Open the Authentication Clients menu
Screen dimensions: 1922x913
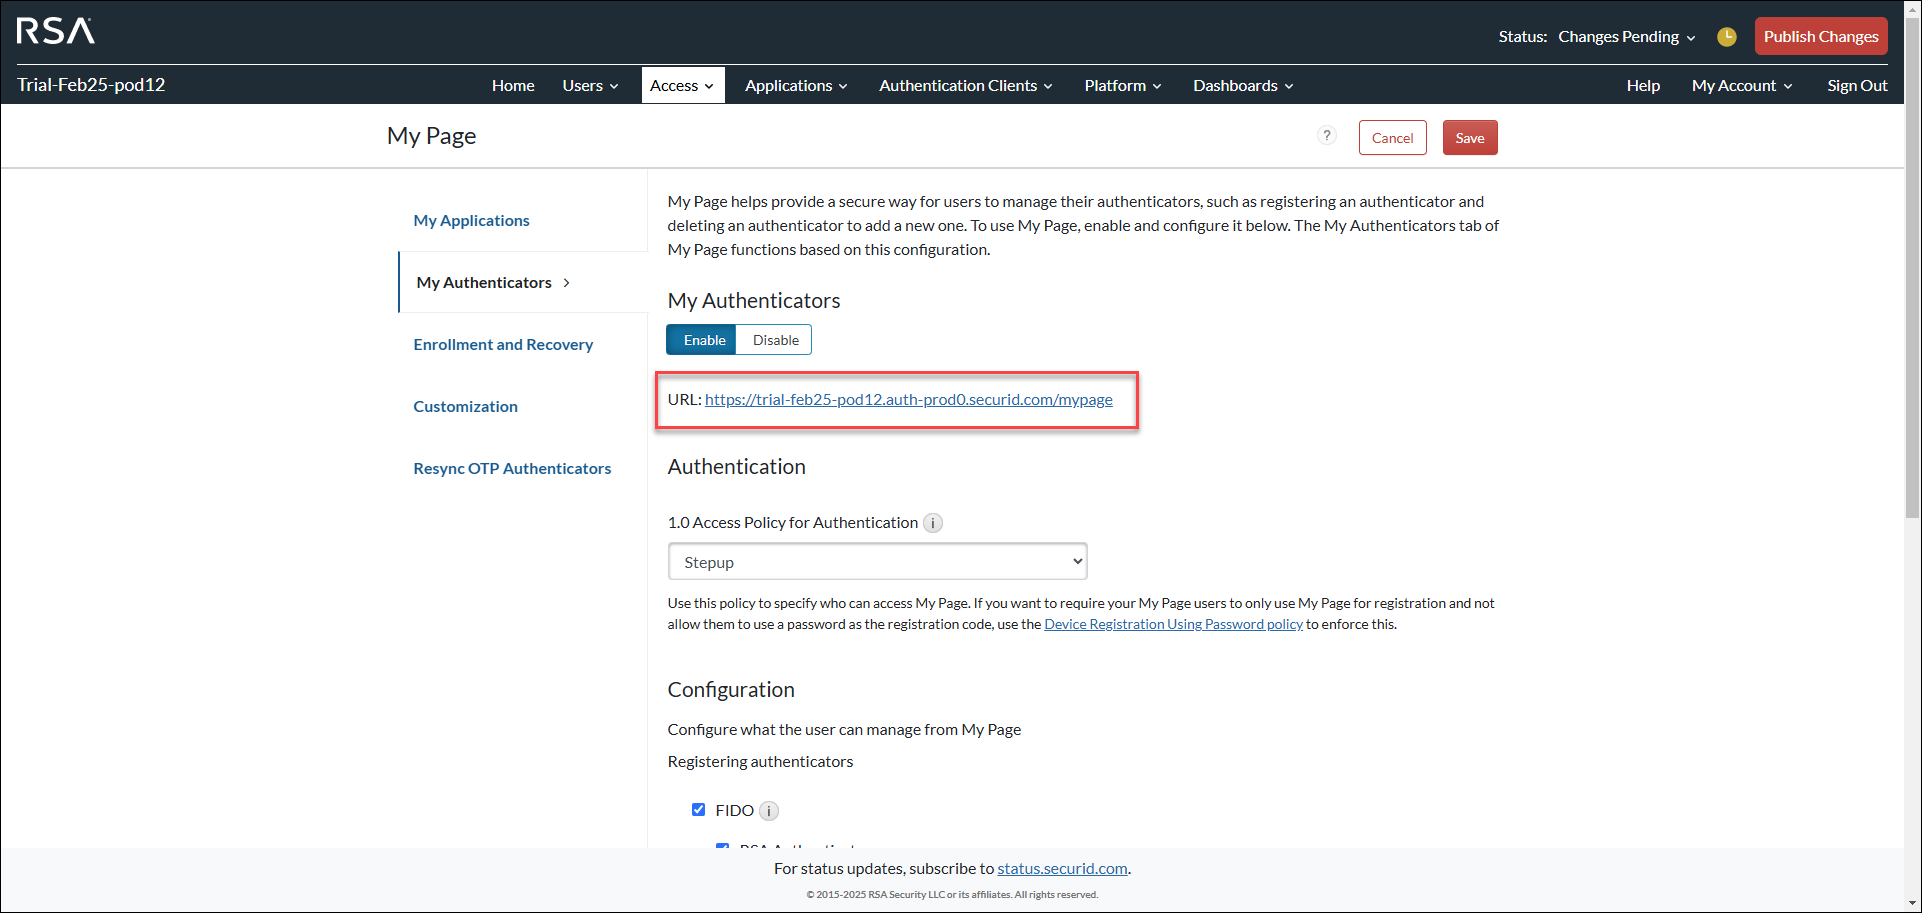click(965, 86)
